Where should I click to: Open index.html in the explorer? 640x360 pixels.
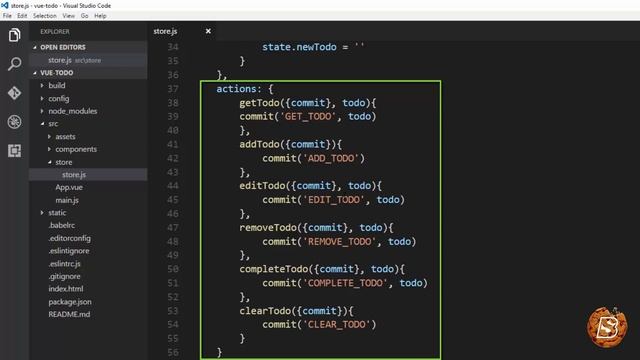point(66,289)
